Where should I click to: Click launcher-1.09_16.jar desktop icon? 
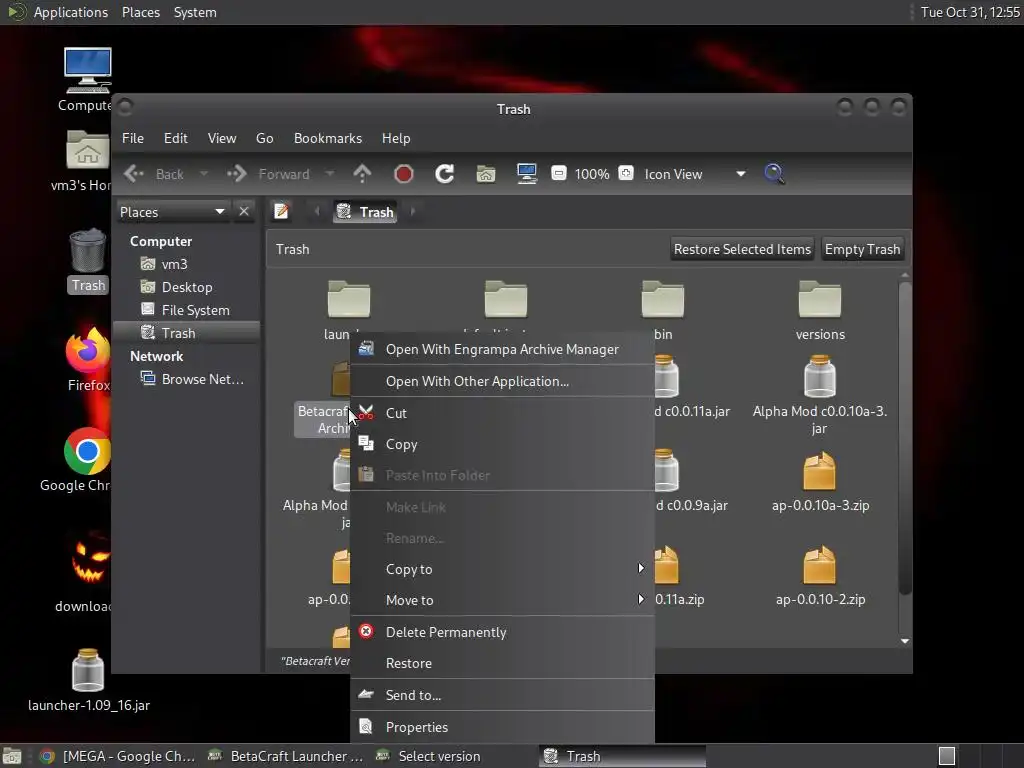coord(88,670)
